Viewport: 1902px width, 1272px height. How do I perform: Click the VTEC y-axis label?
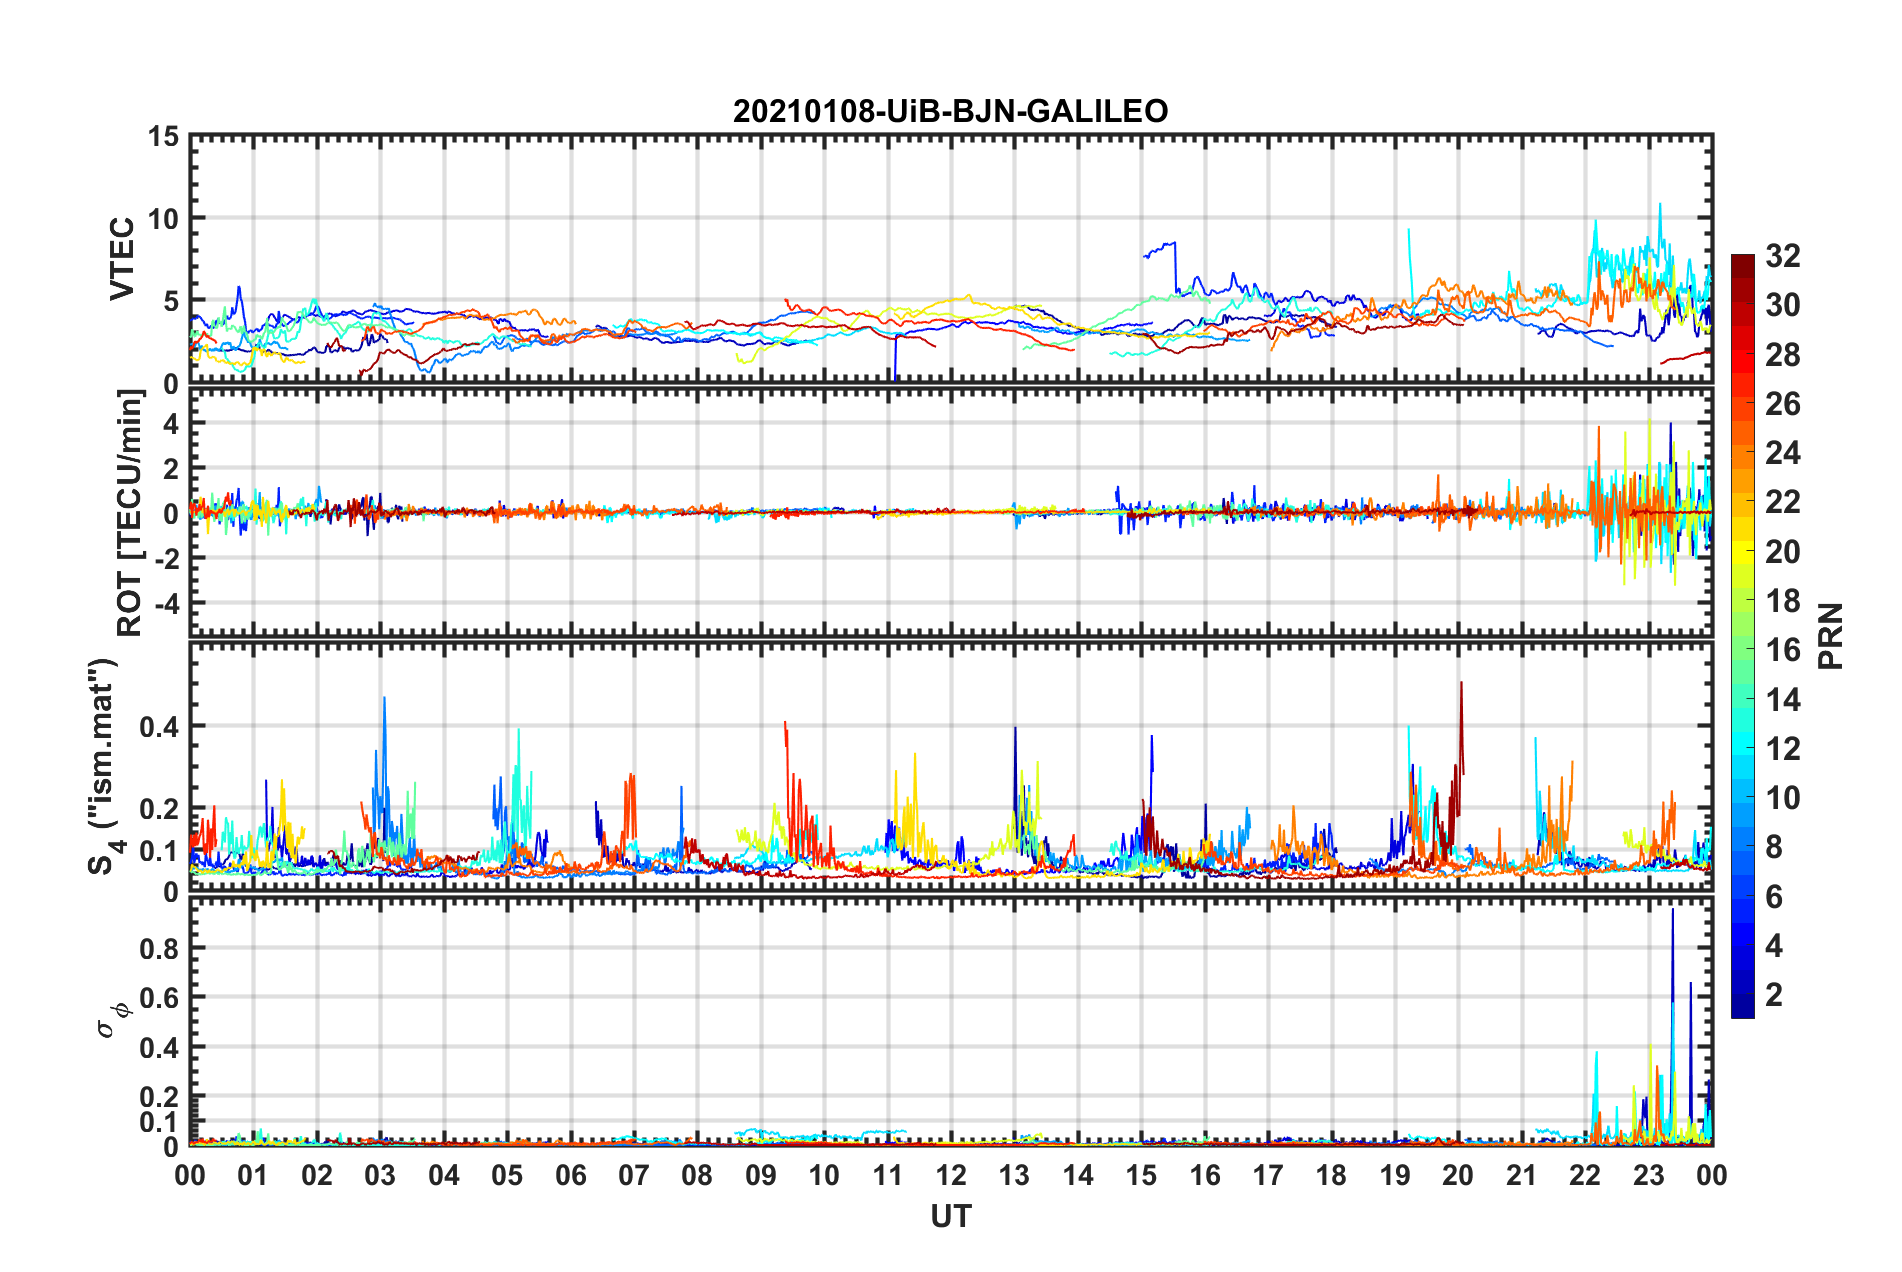point(122,259)
